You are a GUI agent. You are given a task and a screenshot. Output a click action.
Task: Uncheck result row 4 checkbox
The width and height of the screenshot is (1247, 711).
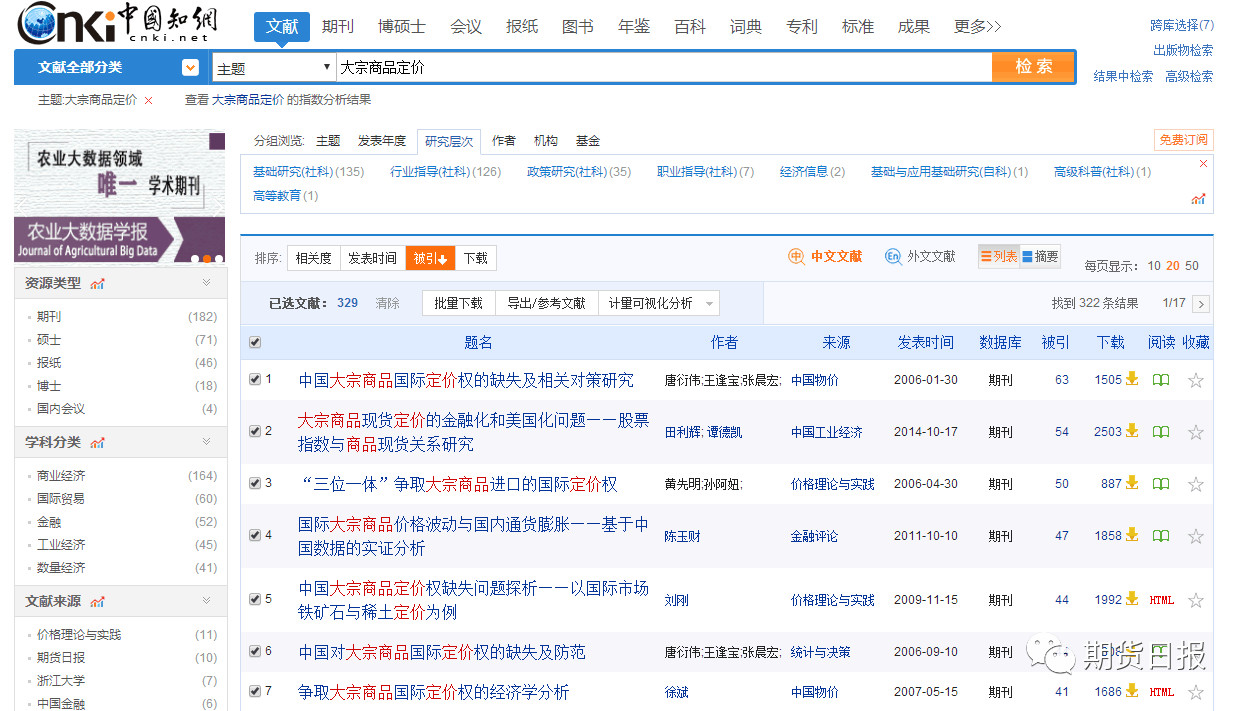tap(255, 535)
